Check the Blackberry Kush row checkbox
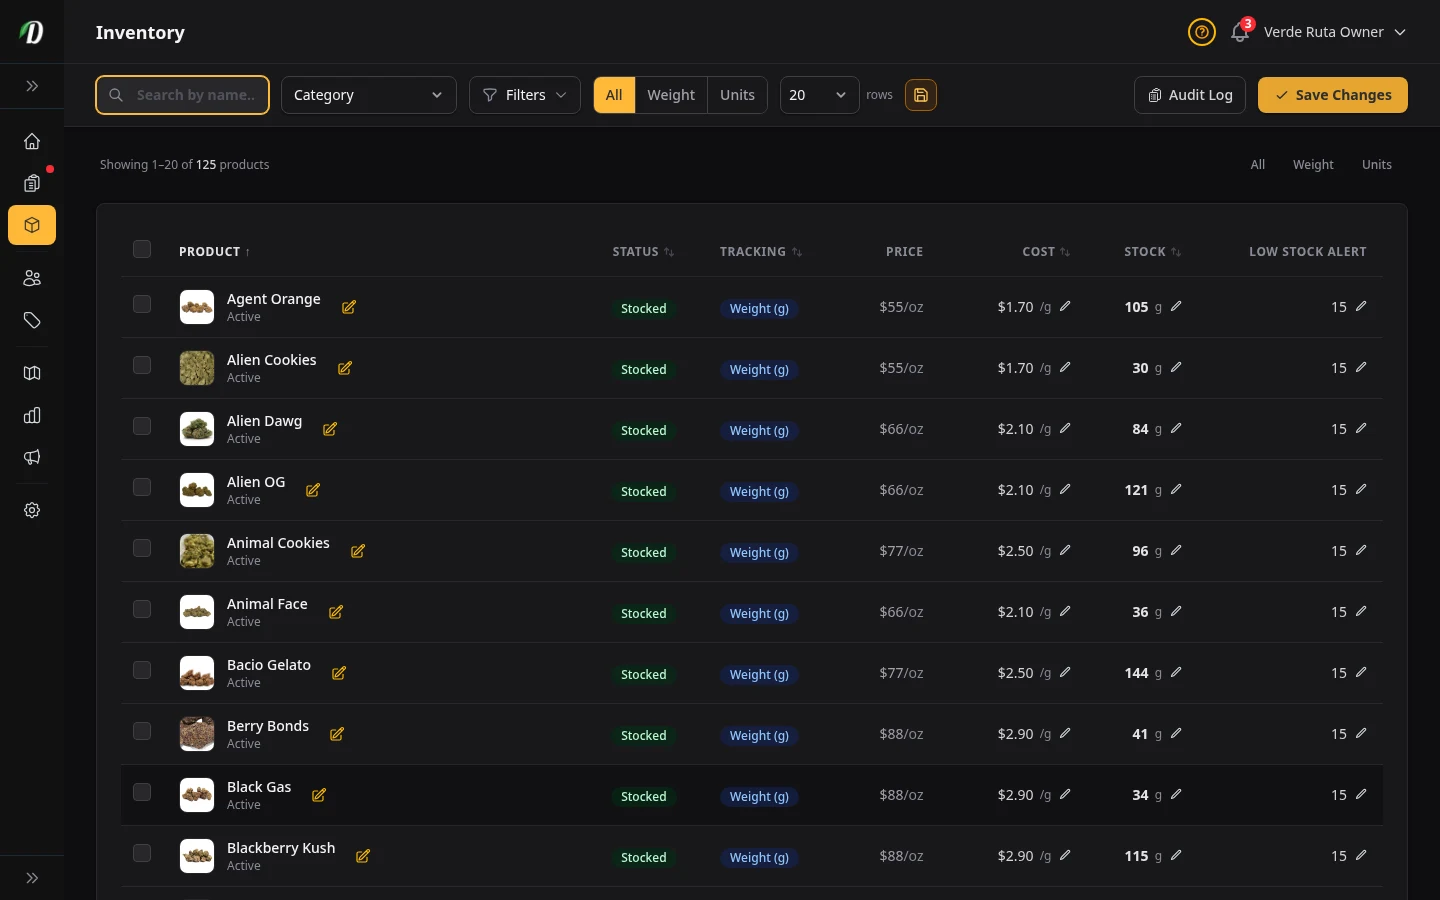The image size is (1440, 900). click(142, 854)
